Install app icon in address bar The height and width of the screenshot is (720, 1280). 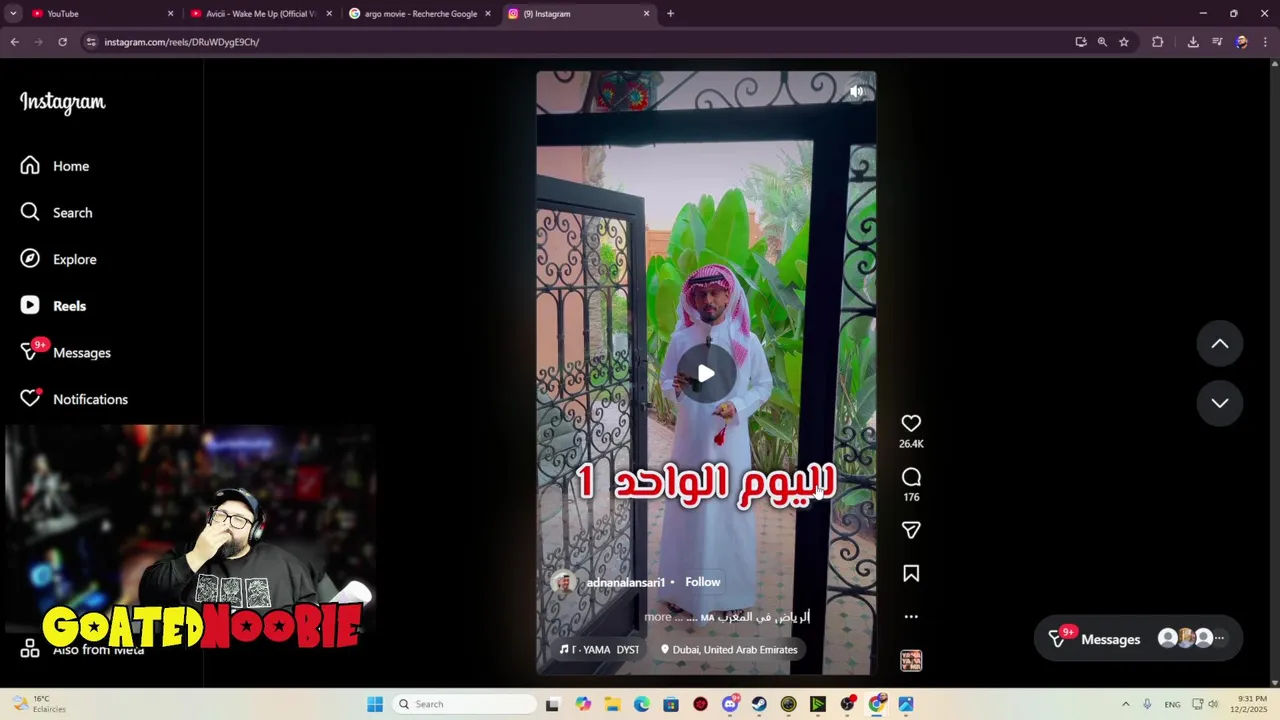coord(1081,42)
